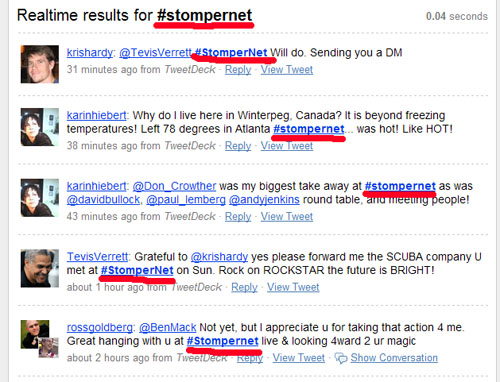Click the #StomperNet hashtag in TevisVerrett's tweet
Screen dimensions: 500x382
(137, 270)
